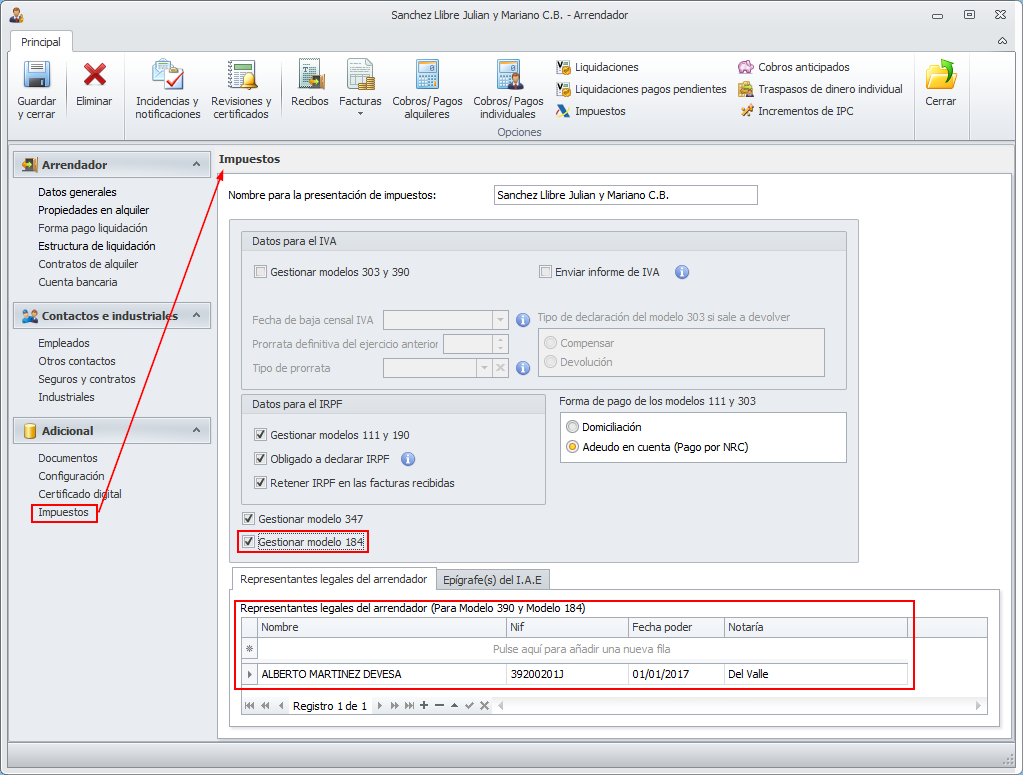The height and width of the screenshot is (775, 1023).
Task: Collapse the Adicional sidebar section
Action: (x=196, y=431)
